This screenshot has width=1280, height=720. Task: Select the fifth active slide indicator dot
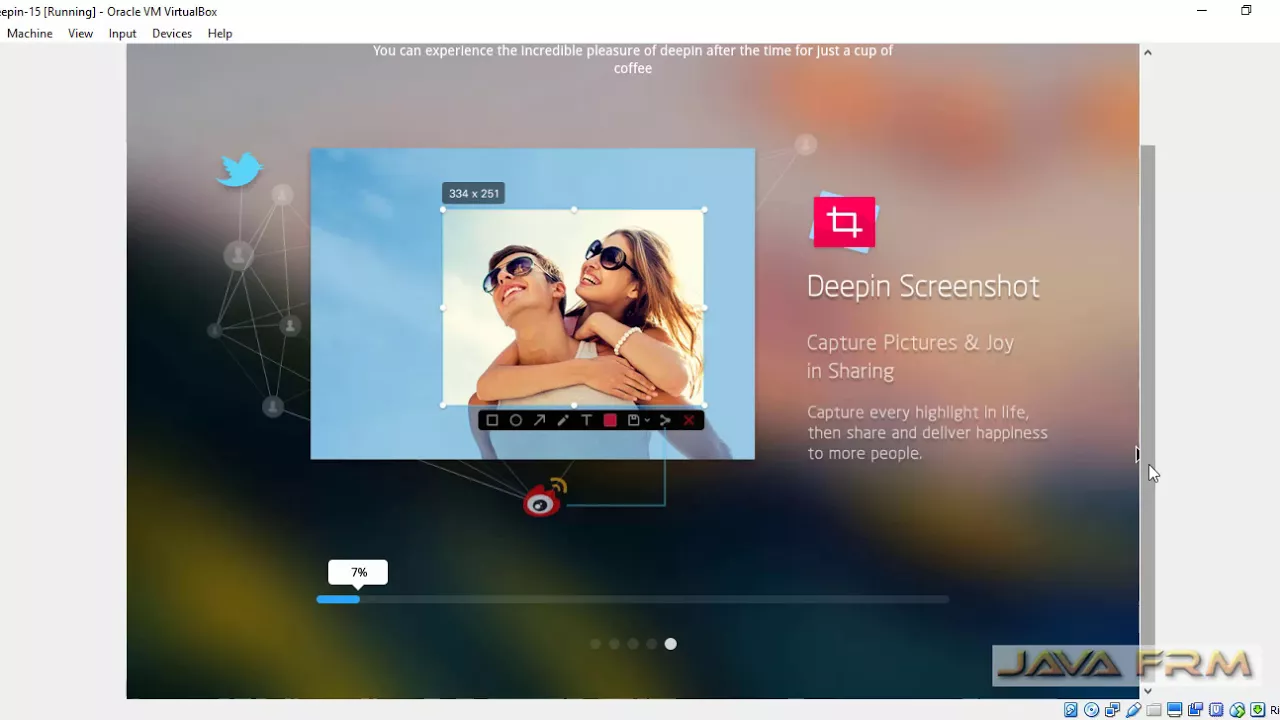click(671, 644)
